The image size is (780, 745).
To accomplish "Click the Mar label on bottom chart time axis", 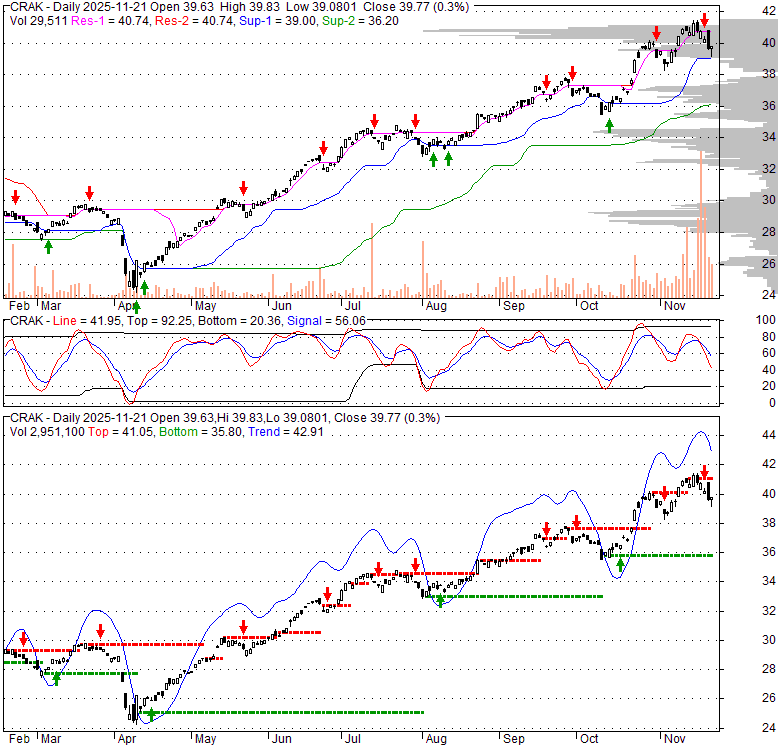I will tap(51, 739).
